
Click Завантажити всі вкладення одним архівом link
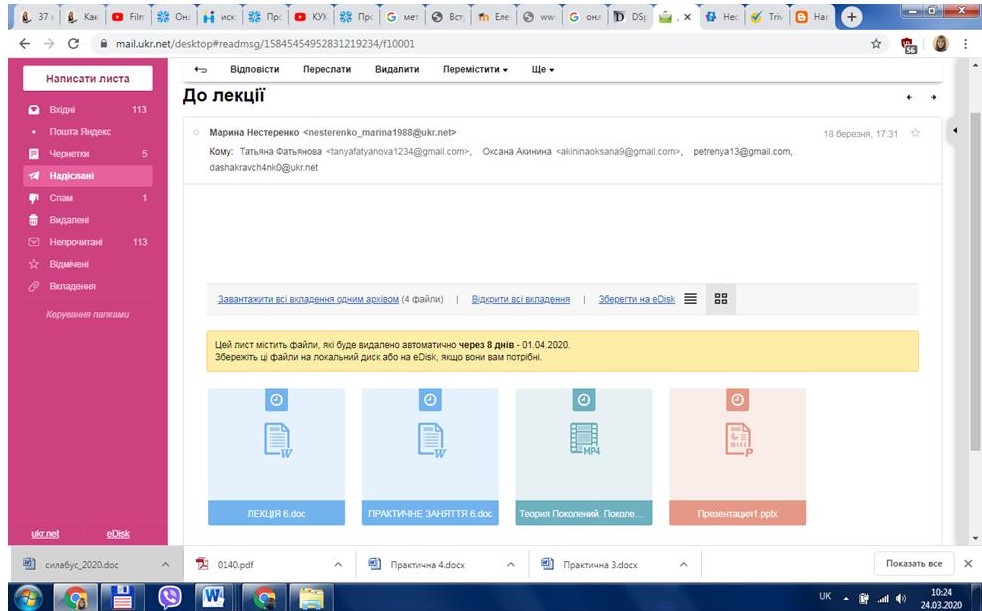point(308,299)
